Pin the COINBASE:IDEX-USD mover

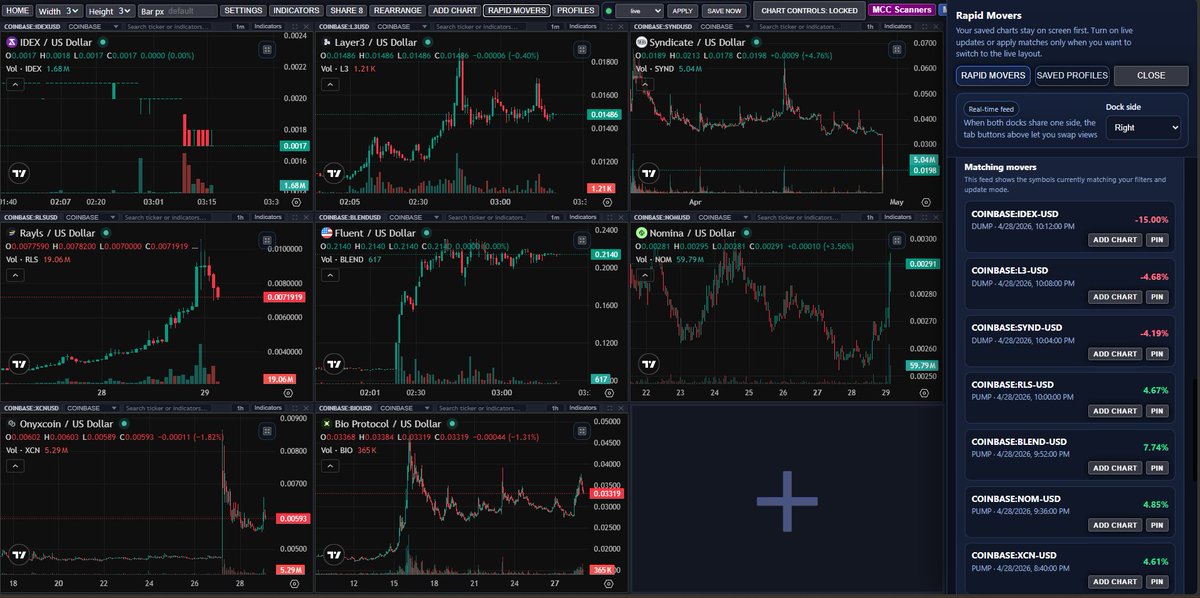[1157, 240]
